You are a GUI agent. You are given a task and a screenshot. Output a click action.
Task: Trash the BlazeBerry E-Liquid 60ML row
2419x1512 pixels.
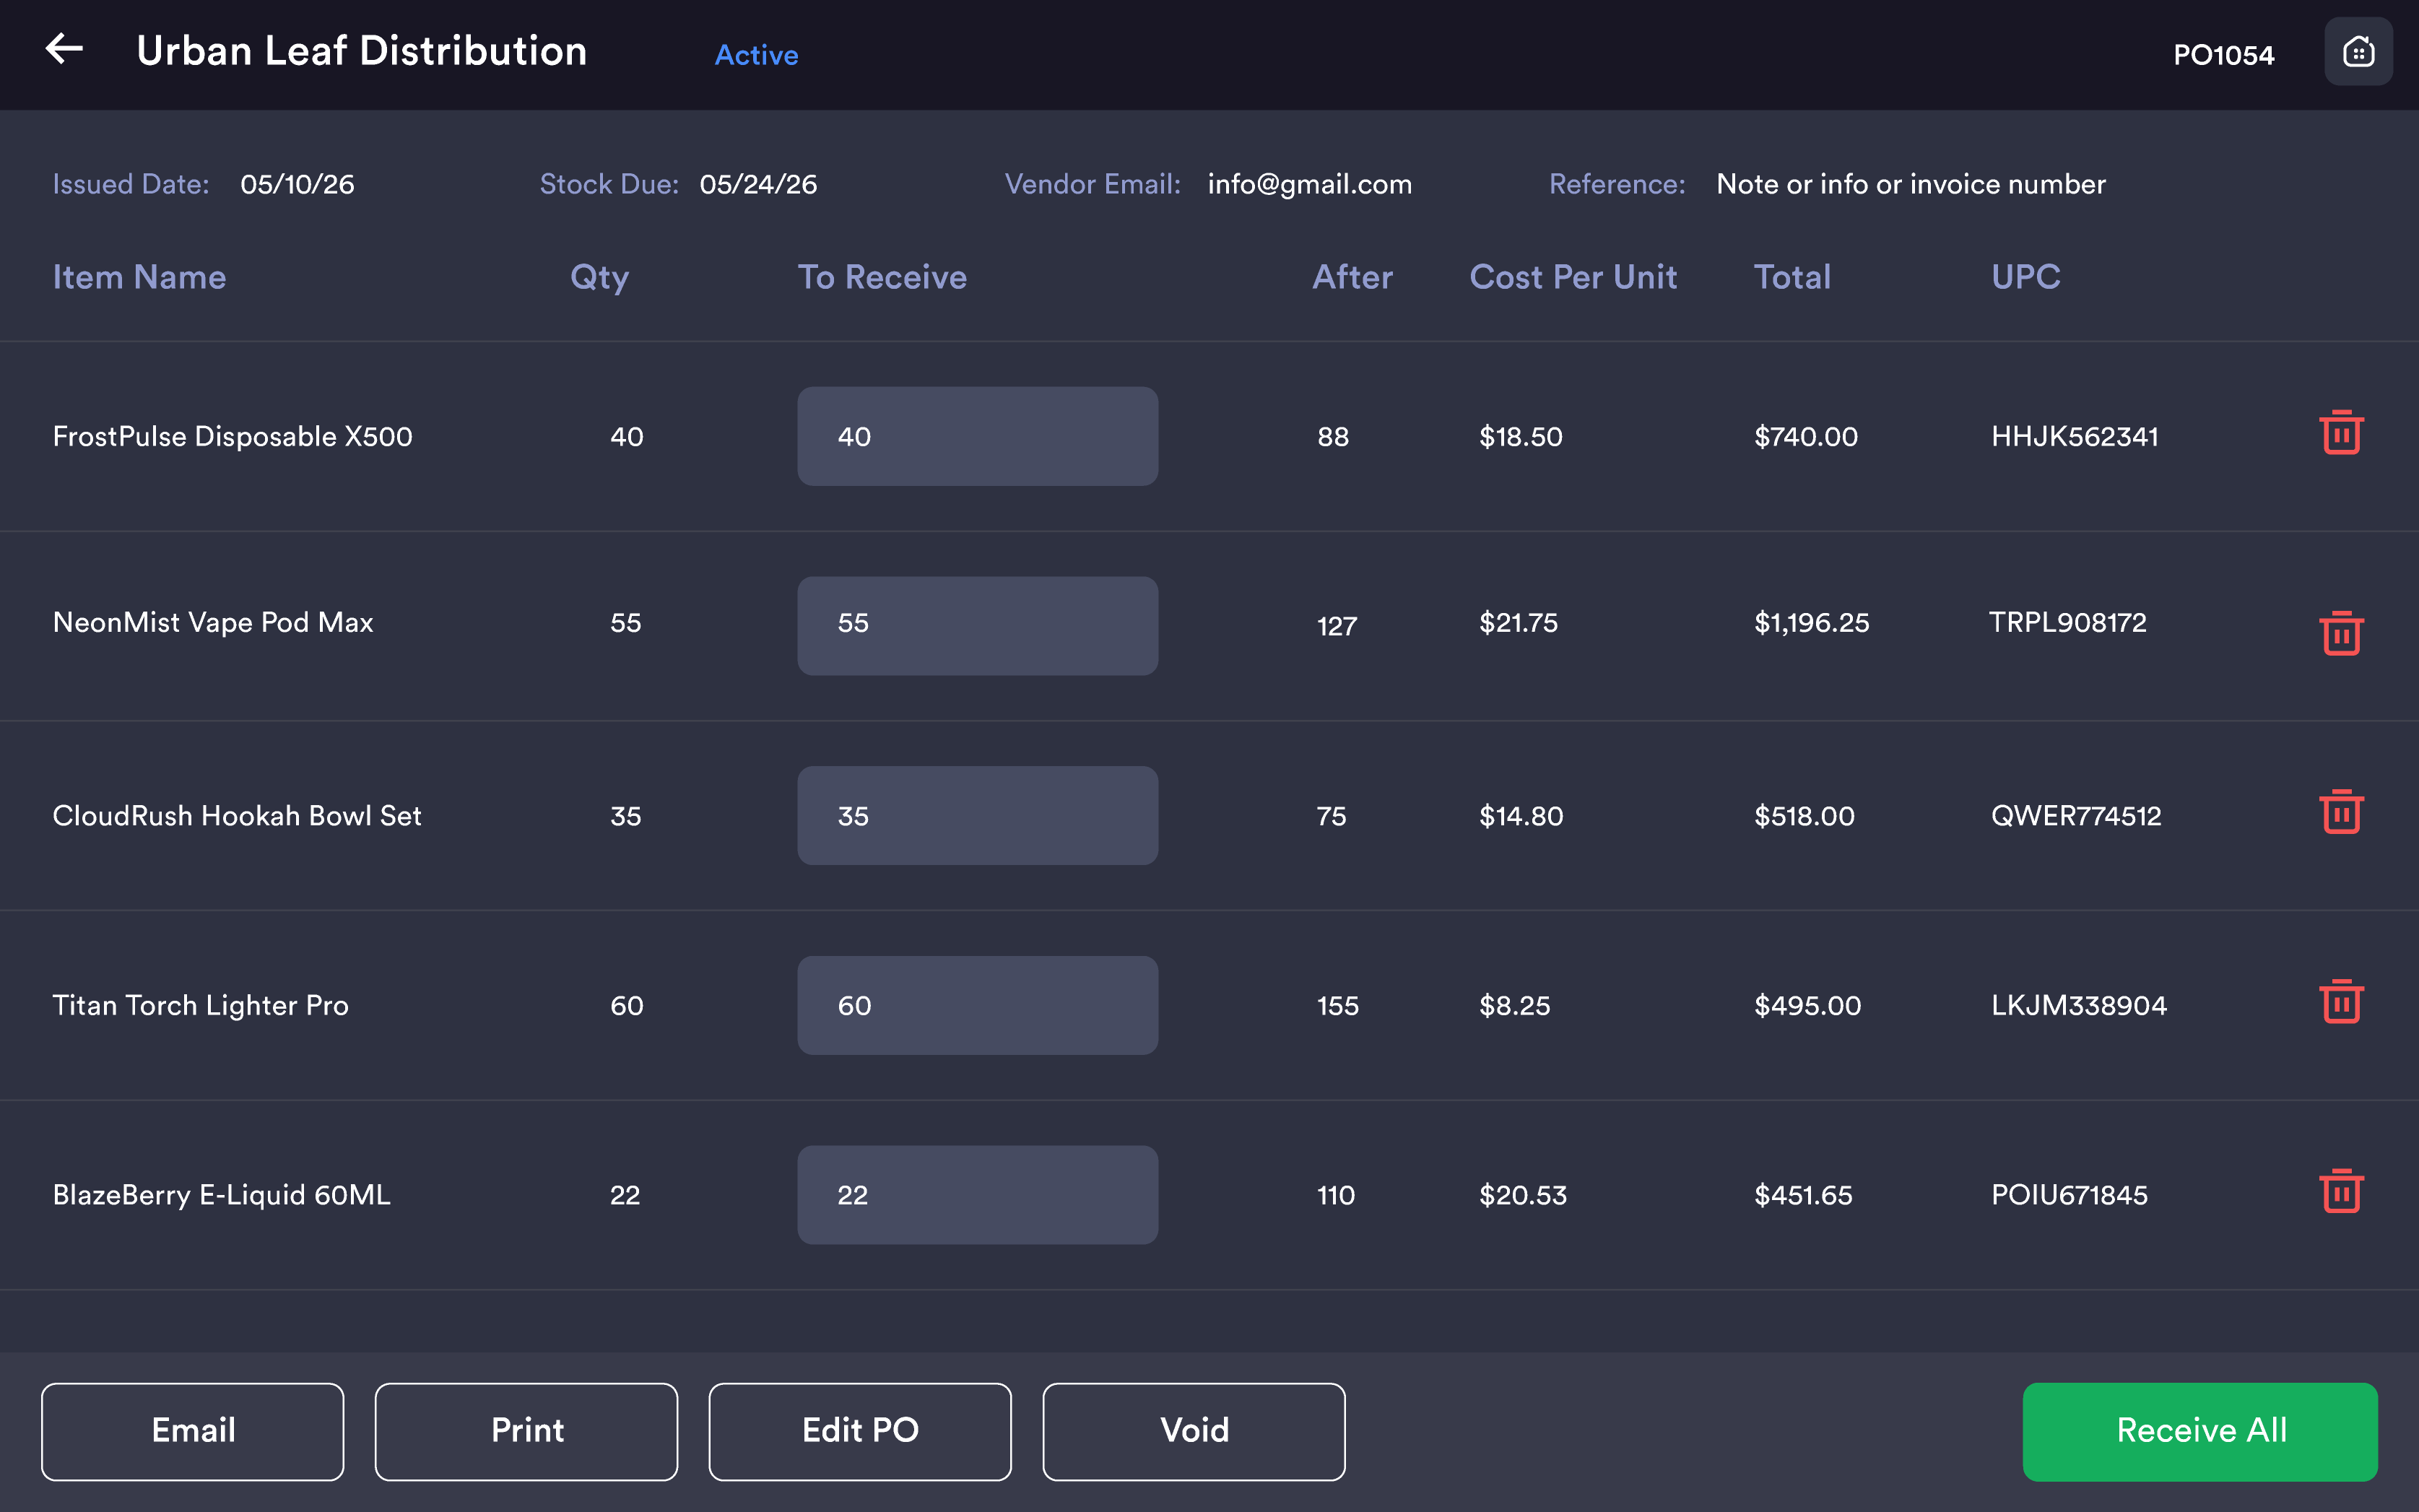tap(2341, 1190)
